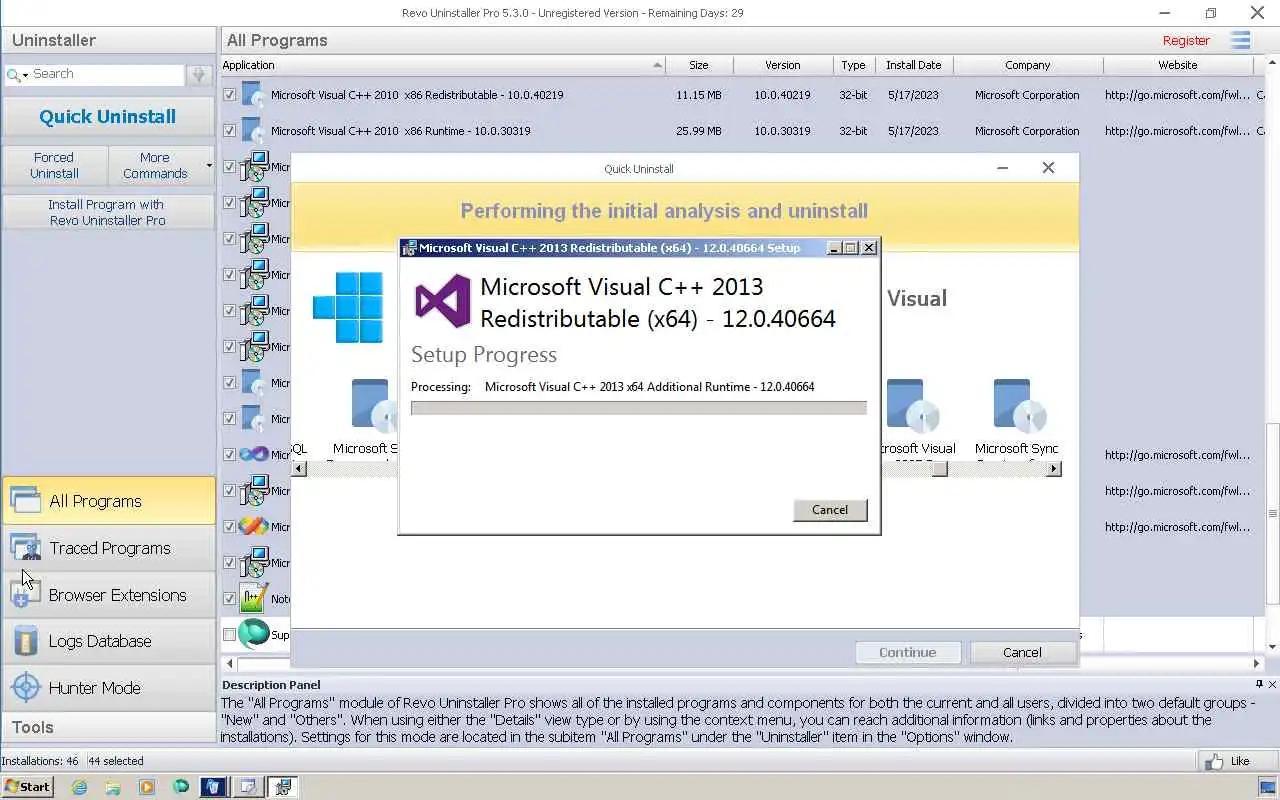Click Forced Uninstall button

click(x=54, y=165)
